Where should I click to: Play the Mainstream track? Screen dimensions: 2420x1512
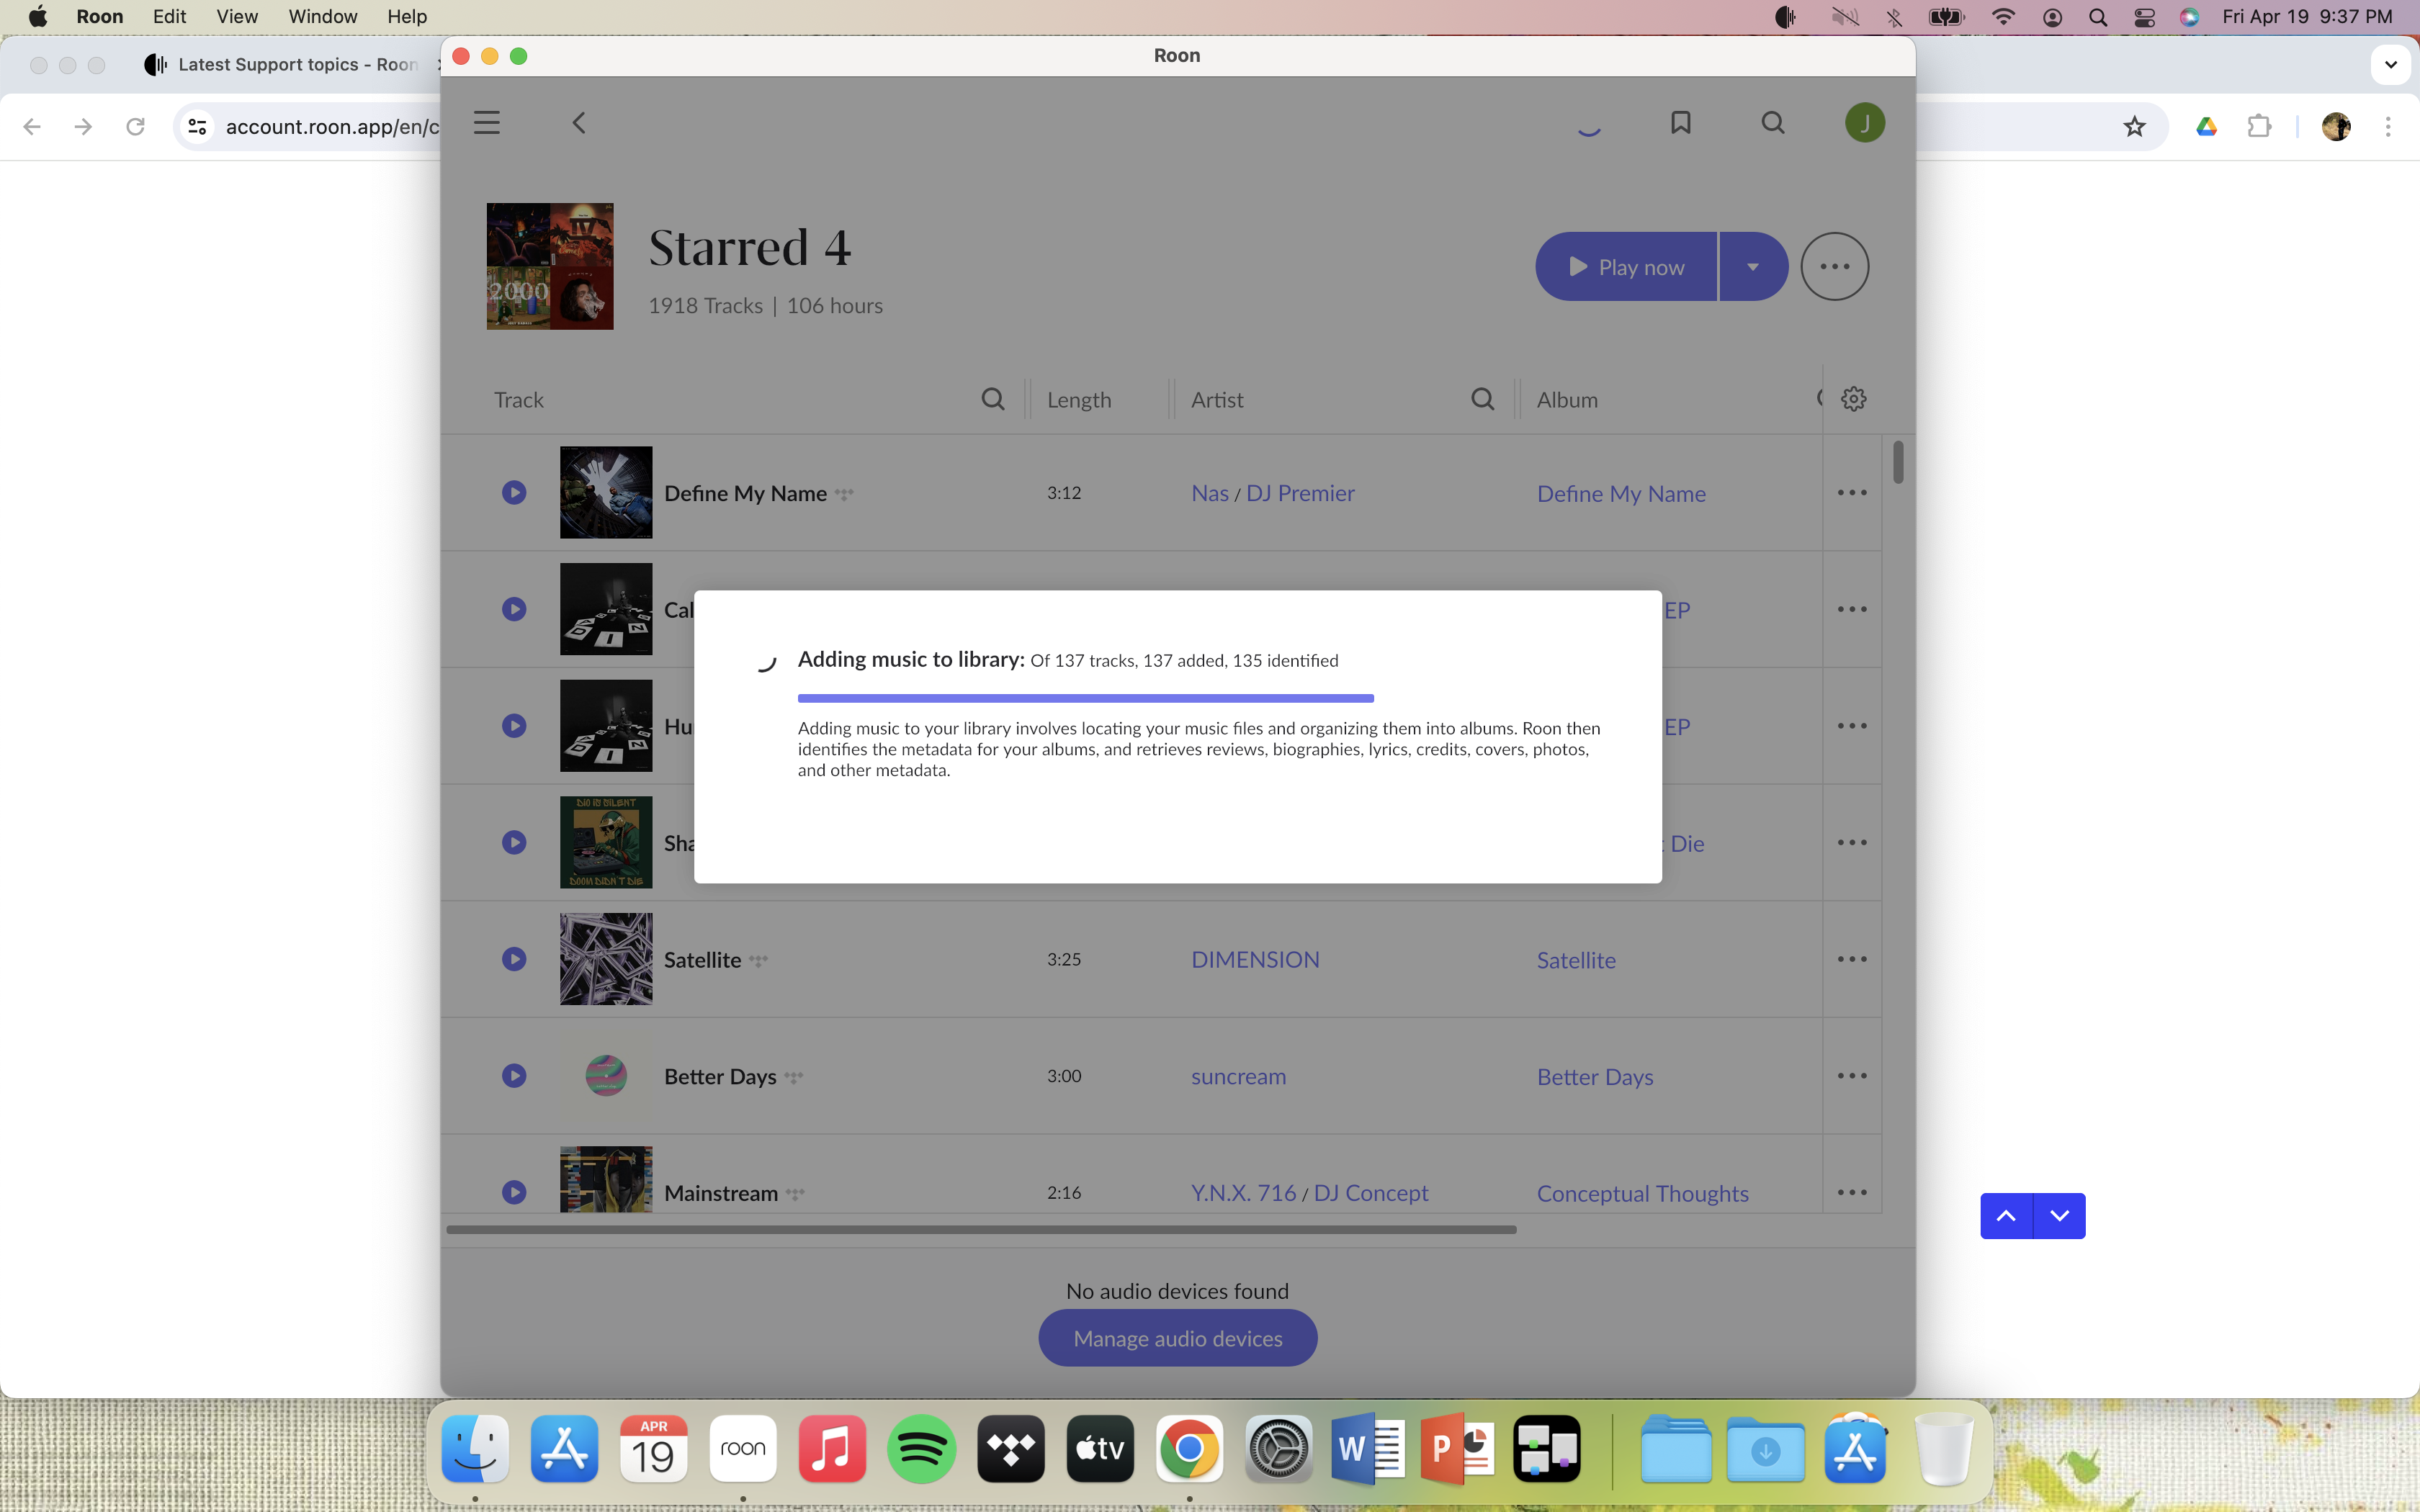(514, 1192)
